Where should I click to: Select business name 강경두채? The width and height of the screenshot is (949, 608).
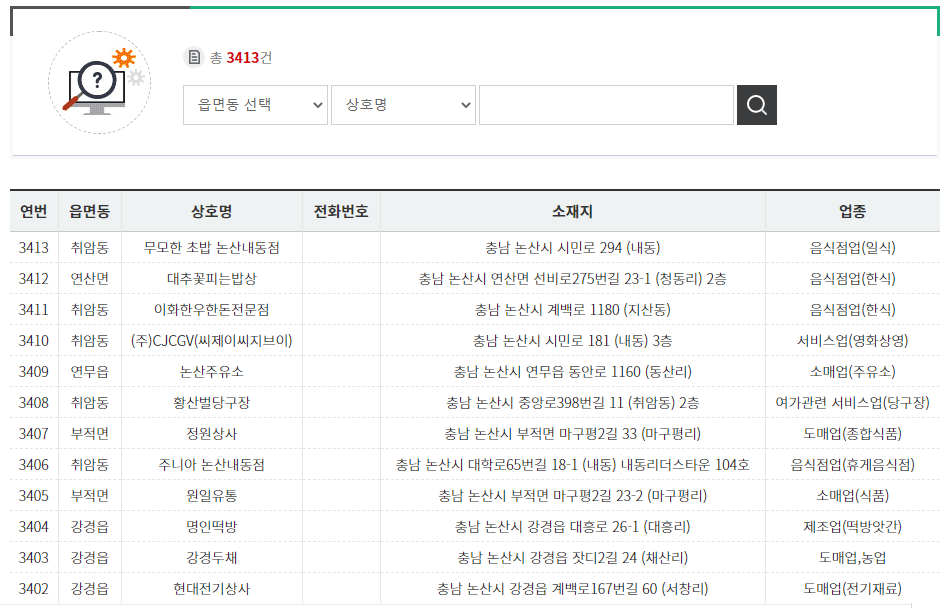pos(212,558)
